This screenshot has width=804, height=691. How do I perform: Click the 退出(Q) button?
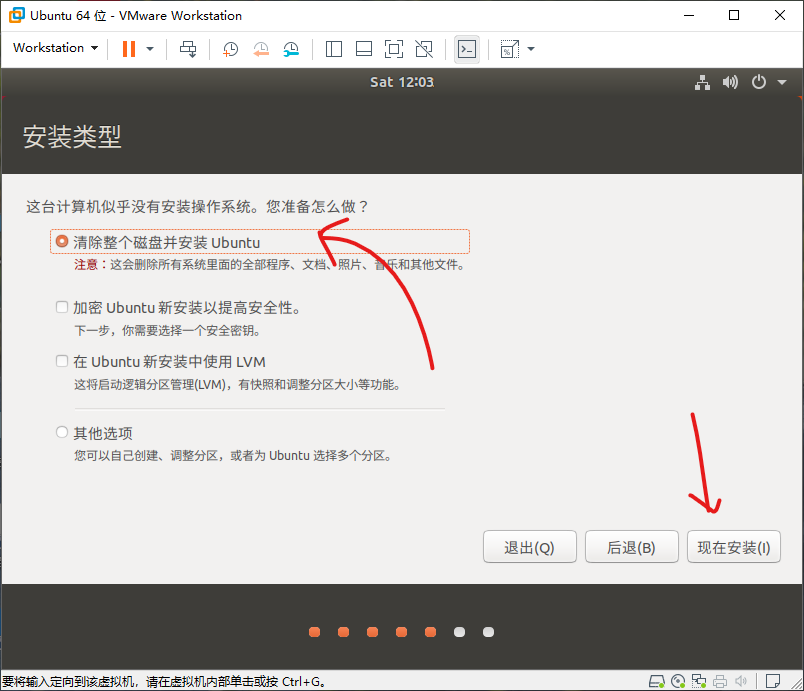(x=530, y=547)
